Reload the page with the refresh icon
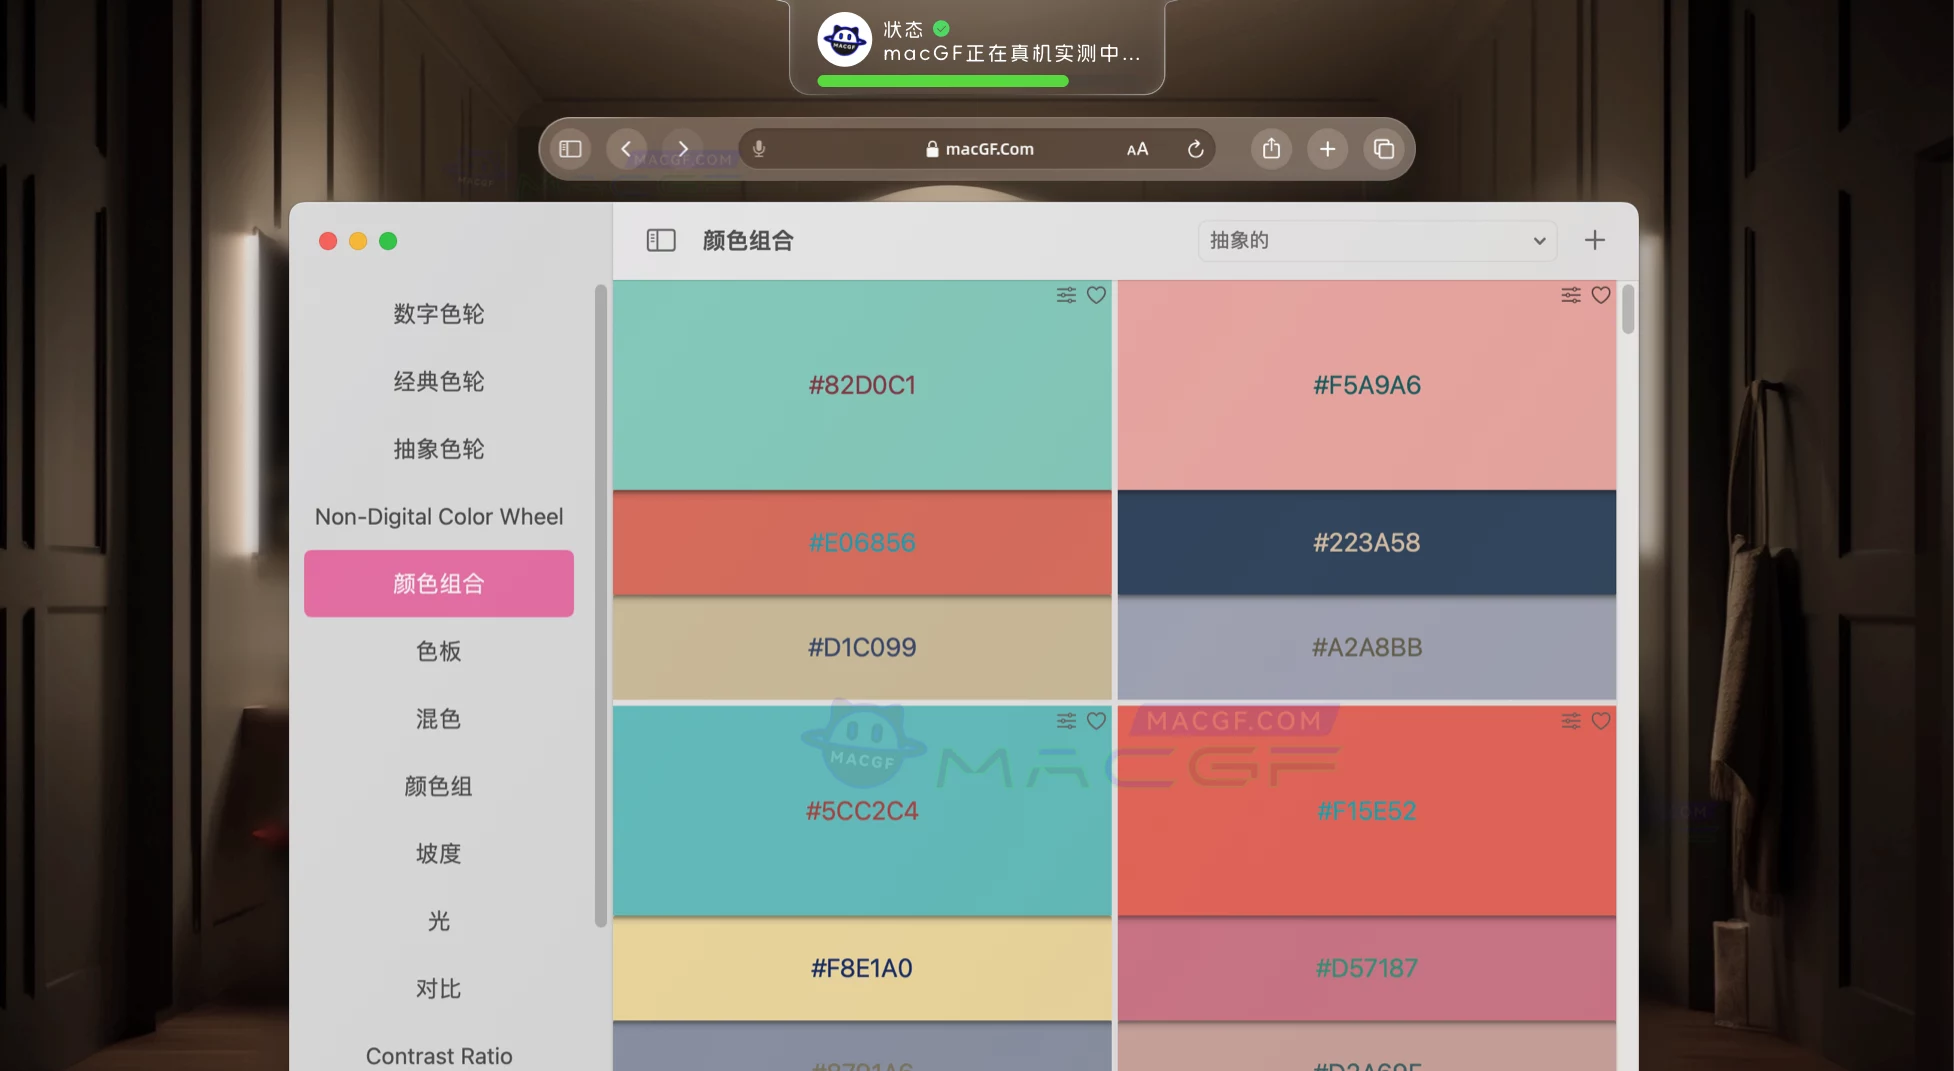This screenshot has height=1071, width=1954. tap(1196, 148)
